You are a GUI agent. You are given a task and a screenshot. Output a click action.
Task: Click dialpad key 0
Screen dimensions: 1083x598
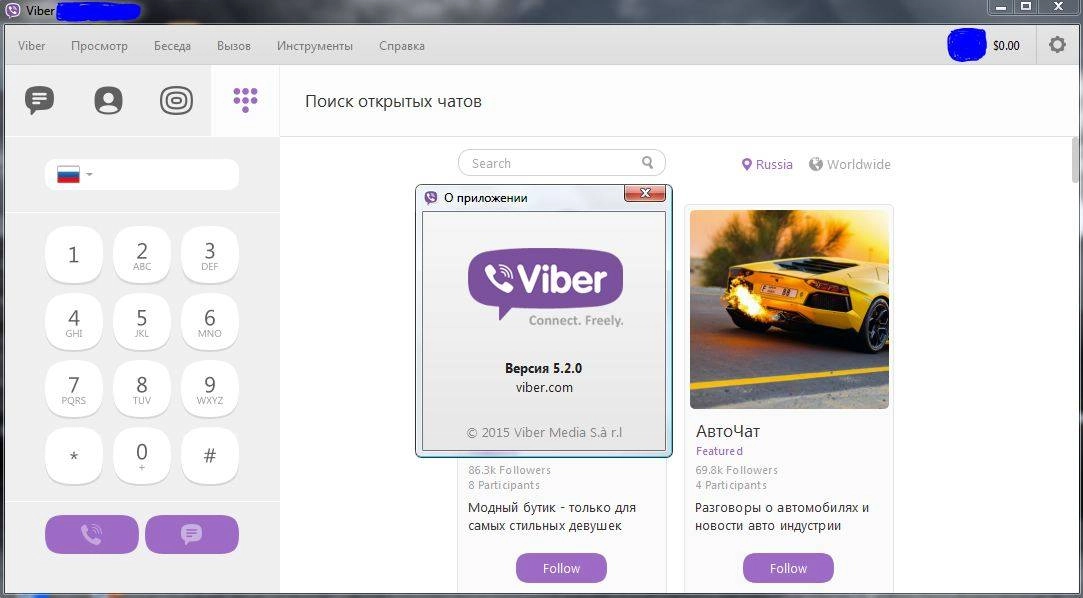(x=142, y=456)
